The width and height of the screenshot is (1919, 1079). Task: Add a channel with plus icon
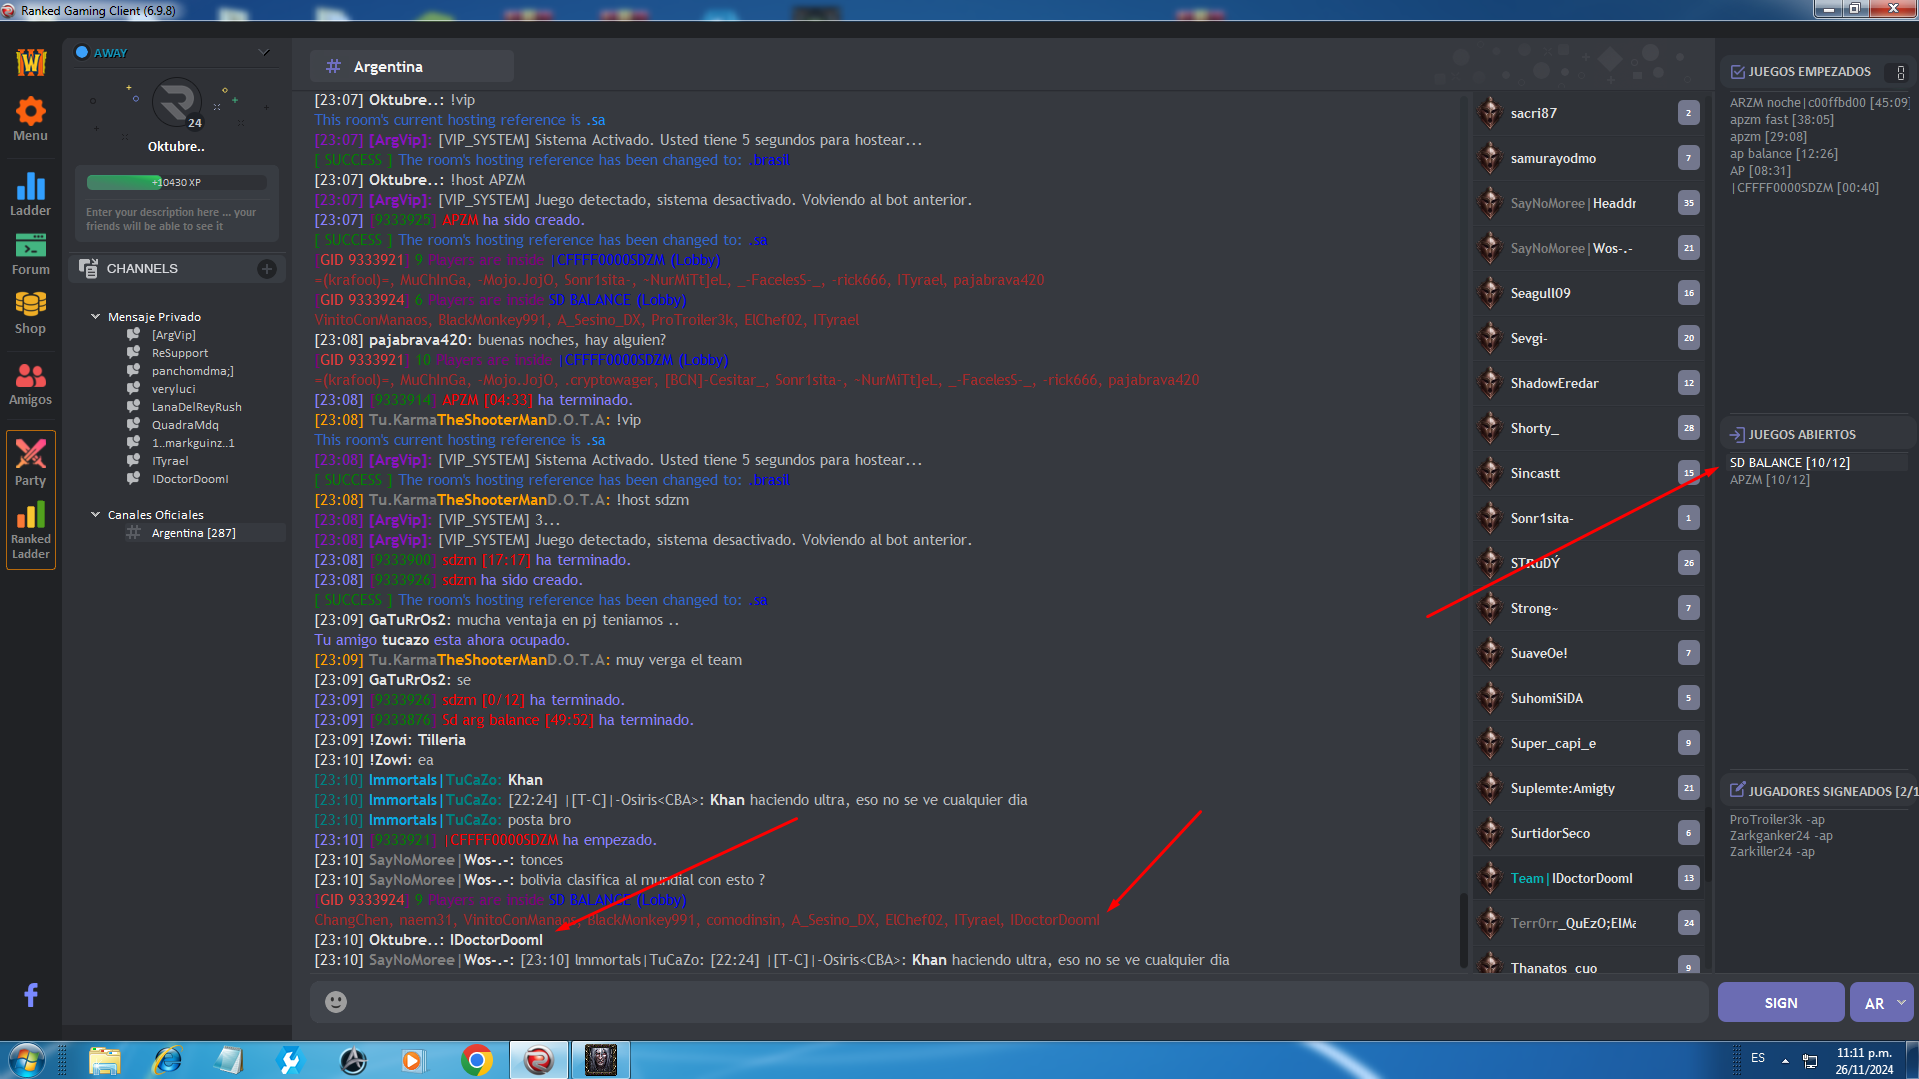[x=266, y=268]
